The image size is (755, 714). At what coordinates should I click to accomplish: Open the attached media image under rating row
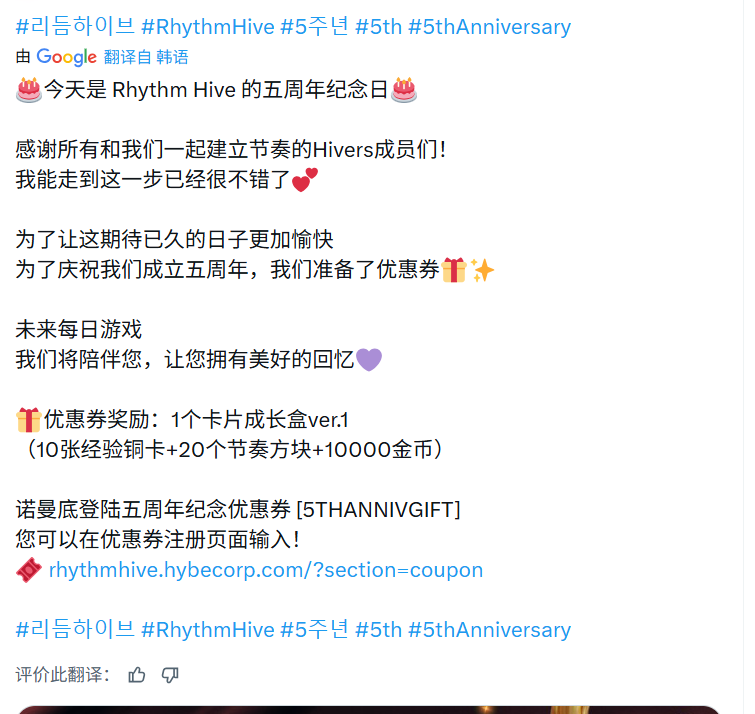[x=369, y=710]
